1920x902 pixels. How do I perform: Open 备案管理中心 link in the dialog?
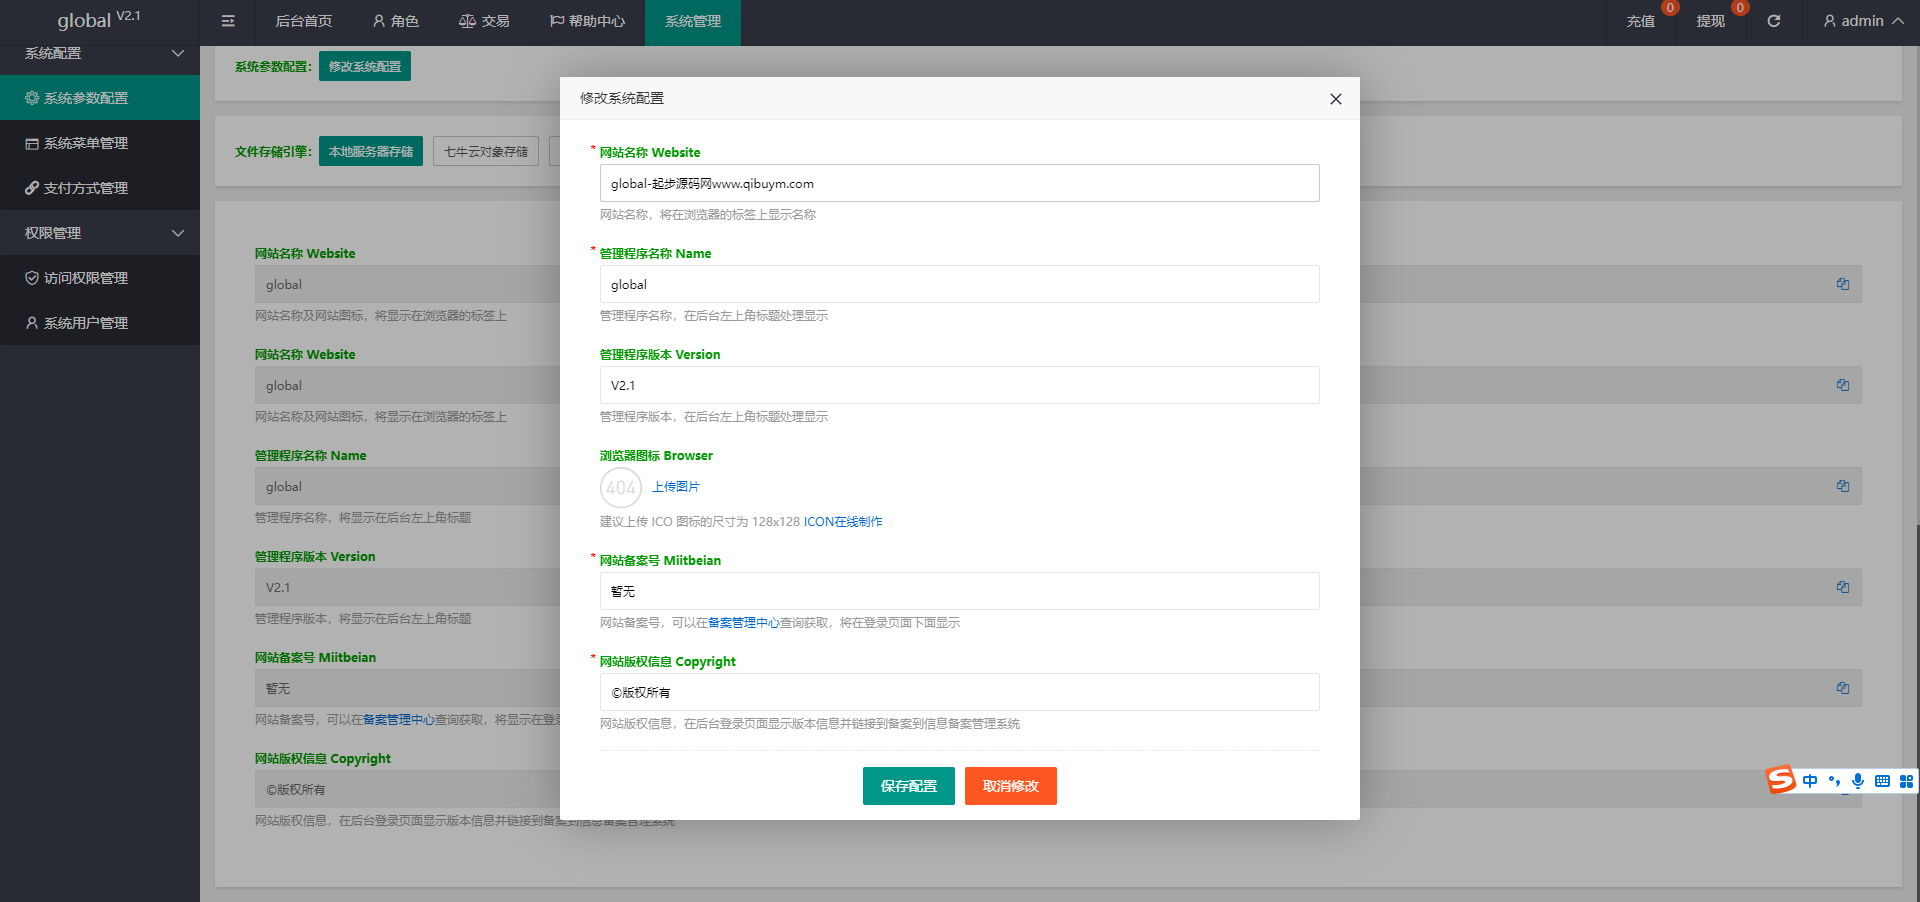point(744,623)
